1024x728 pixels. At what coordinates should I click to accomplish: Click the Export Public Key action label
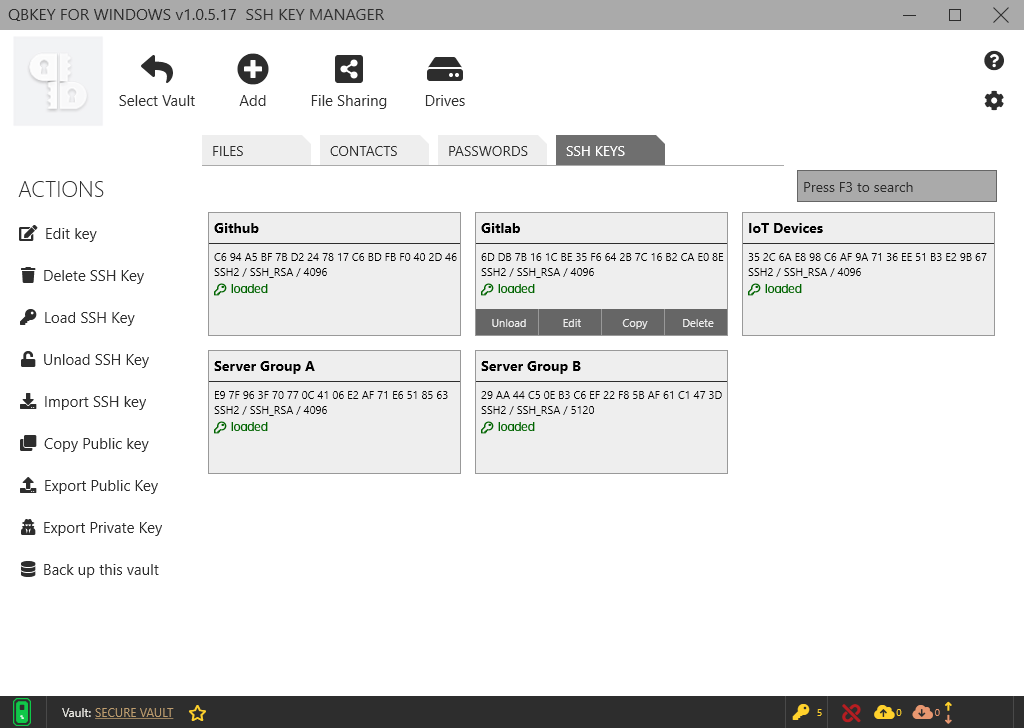[x=101, y=486]
